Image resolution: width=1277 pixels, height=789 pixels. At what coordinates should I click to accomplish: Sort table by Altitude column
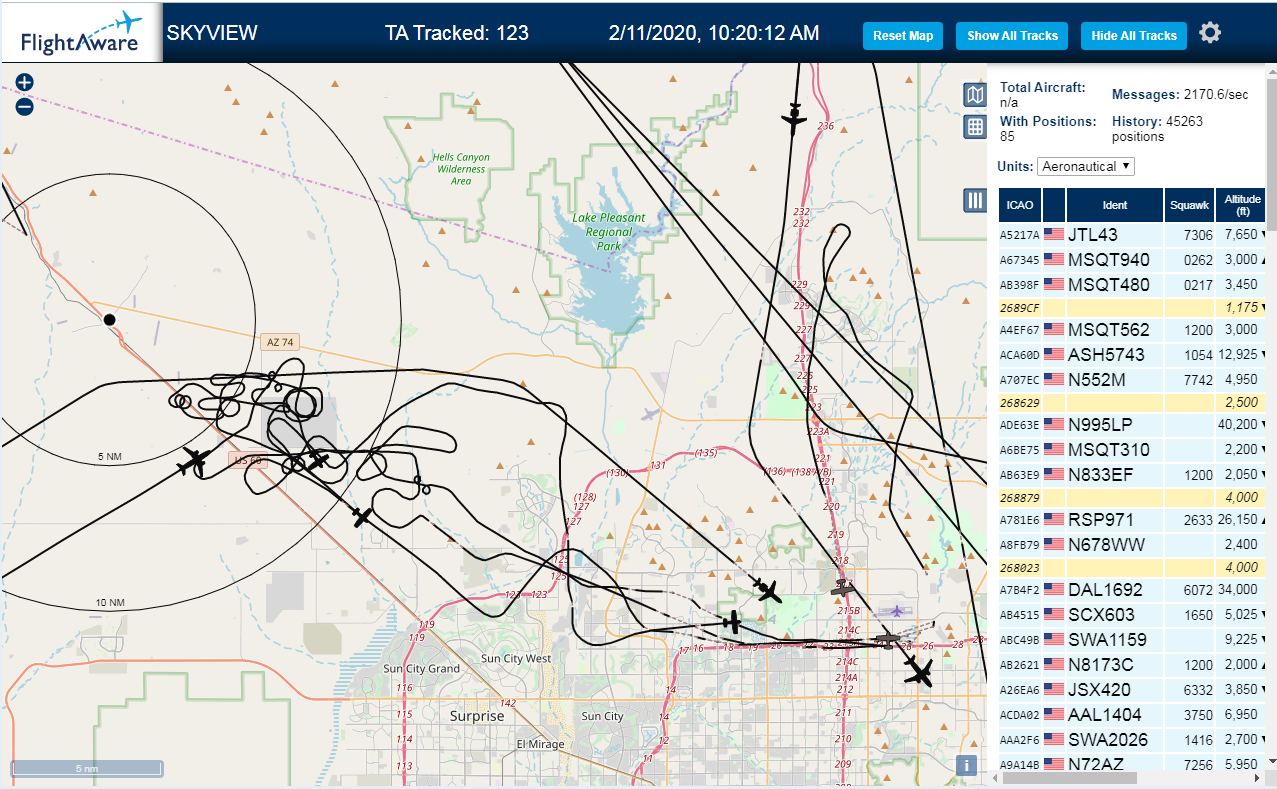[x=1243, y=205]
